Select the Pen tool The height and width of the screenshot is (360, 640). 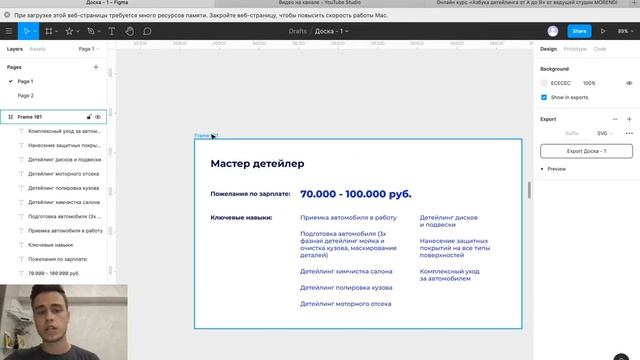pyautogui.click(x=91, y=31)
